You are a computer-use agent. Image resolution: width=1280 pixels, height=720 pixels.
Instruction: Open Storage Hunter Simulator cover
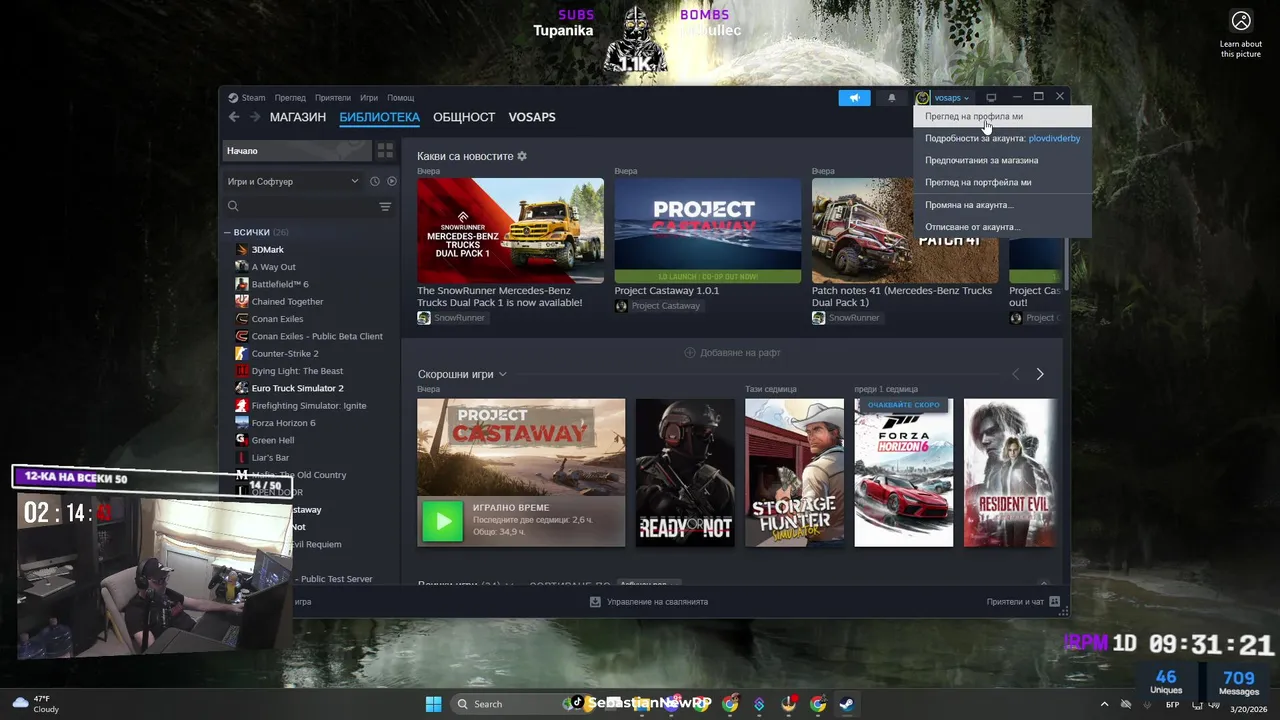[794, 473]
